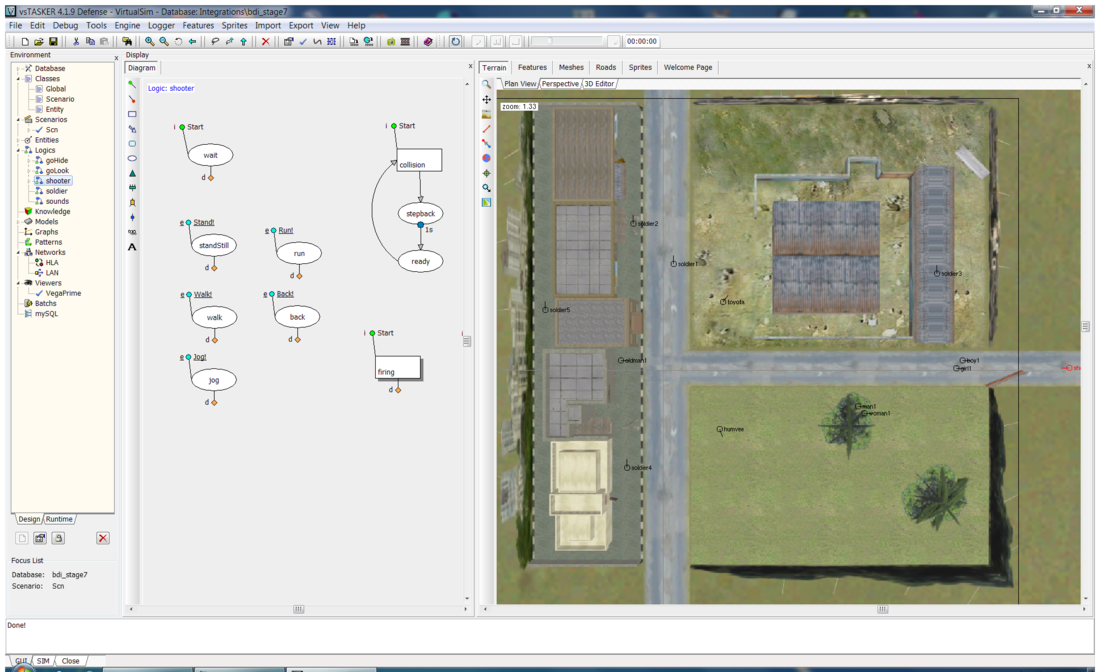Click the magnifier icon in terrain toolbar
Viewport: 1100px width, 672px height.
(487, 85)
